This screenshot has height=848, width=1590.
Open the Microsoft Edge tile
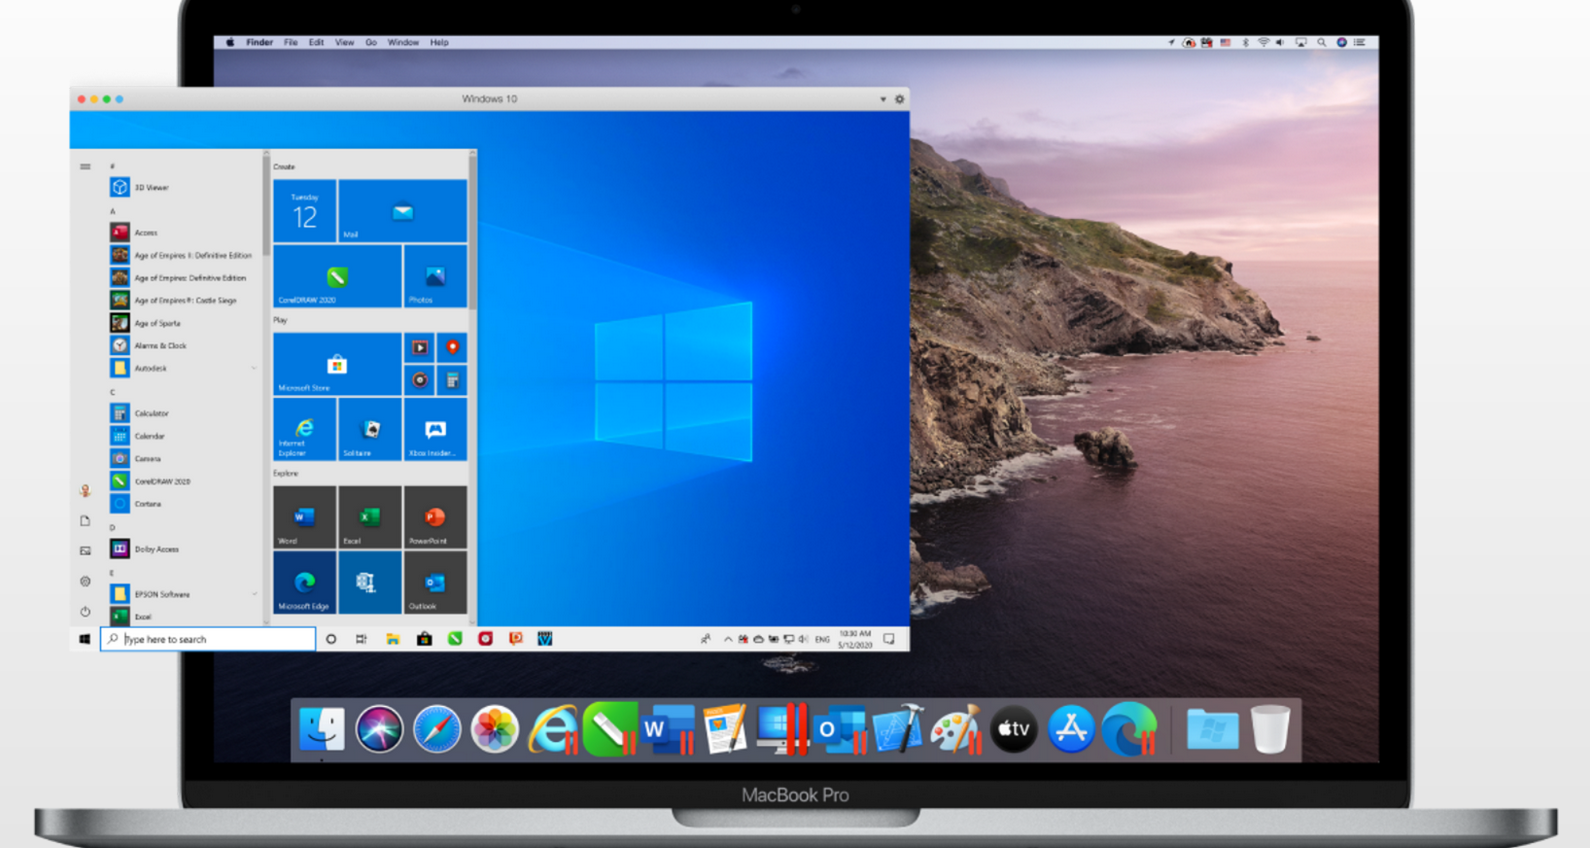click(304, 582)
